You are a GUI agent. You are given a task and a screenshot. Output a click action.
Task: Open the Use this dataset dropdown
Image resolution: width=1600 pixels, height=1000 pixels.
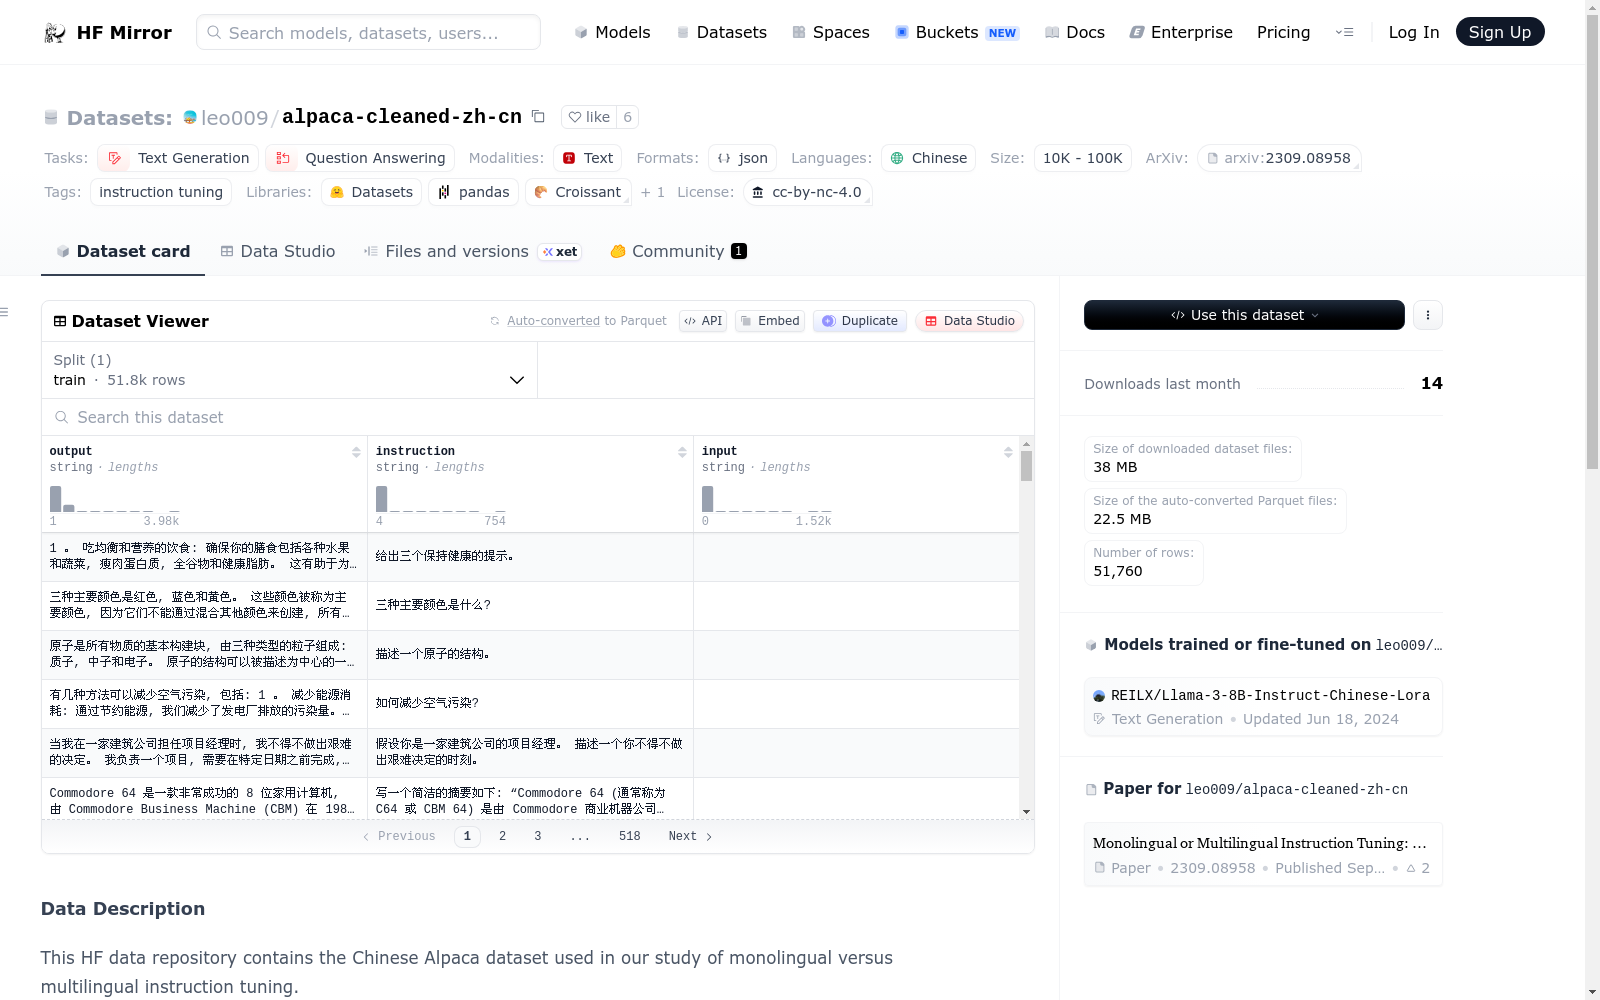[1244, 315]
